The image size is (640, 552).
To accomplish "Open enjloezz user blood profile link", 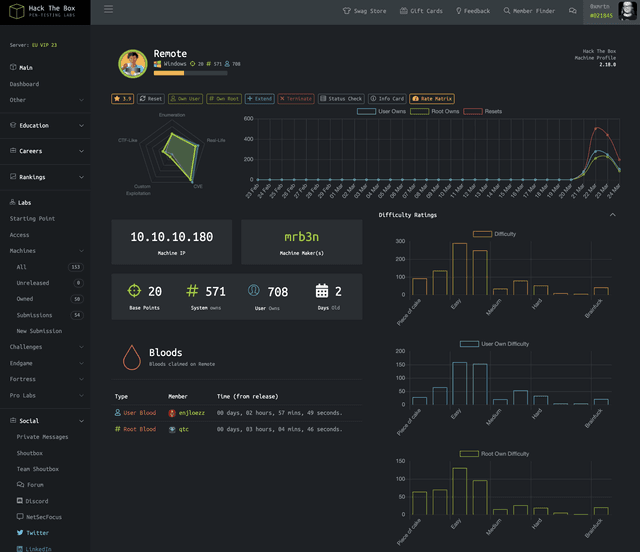I will (191, 412).
